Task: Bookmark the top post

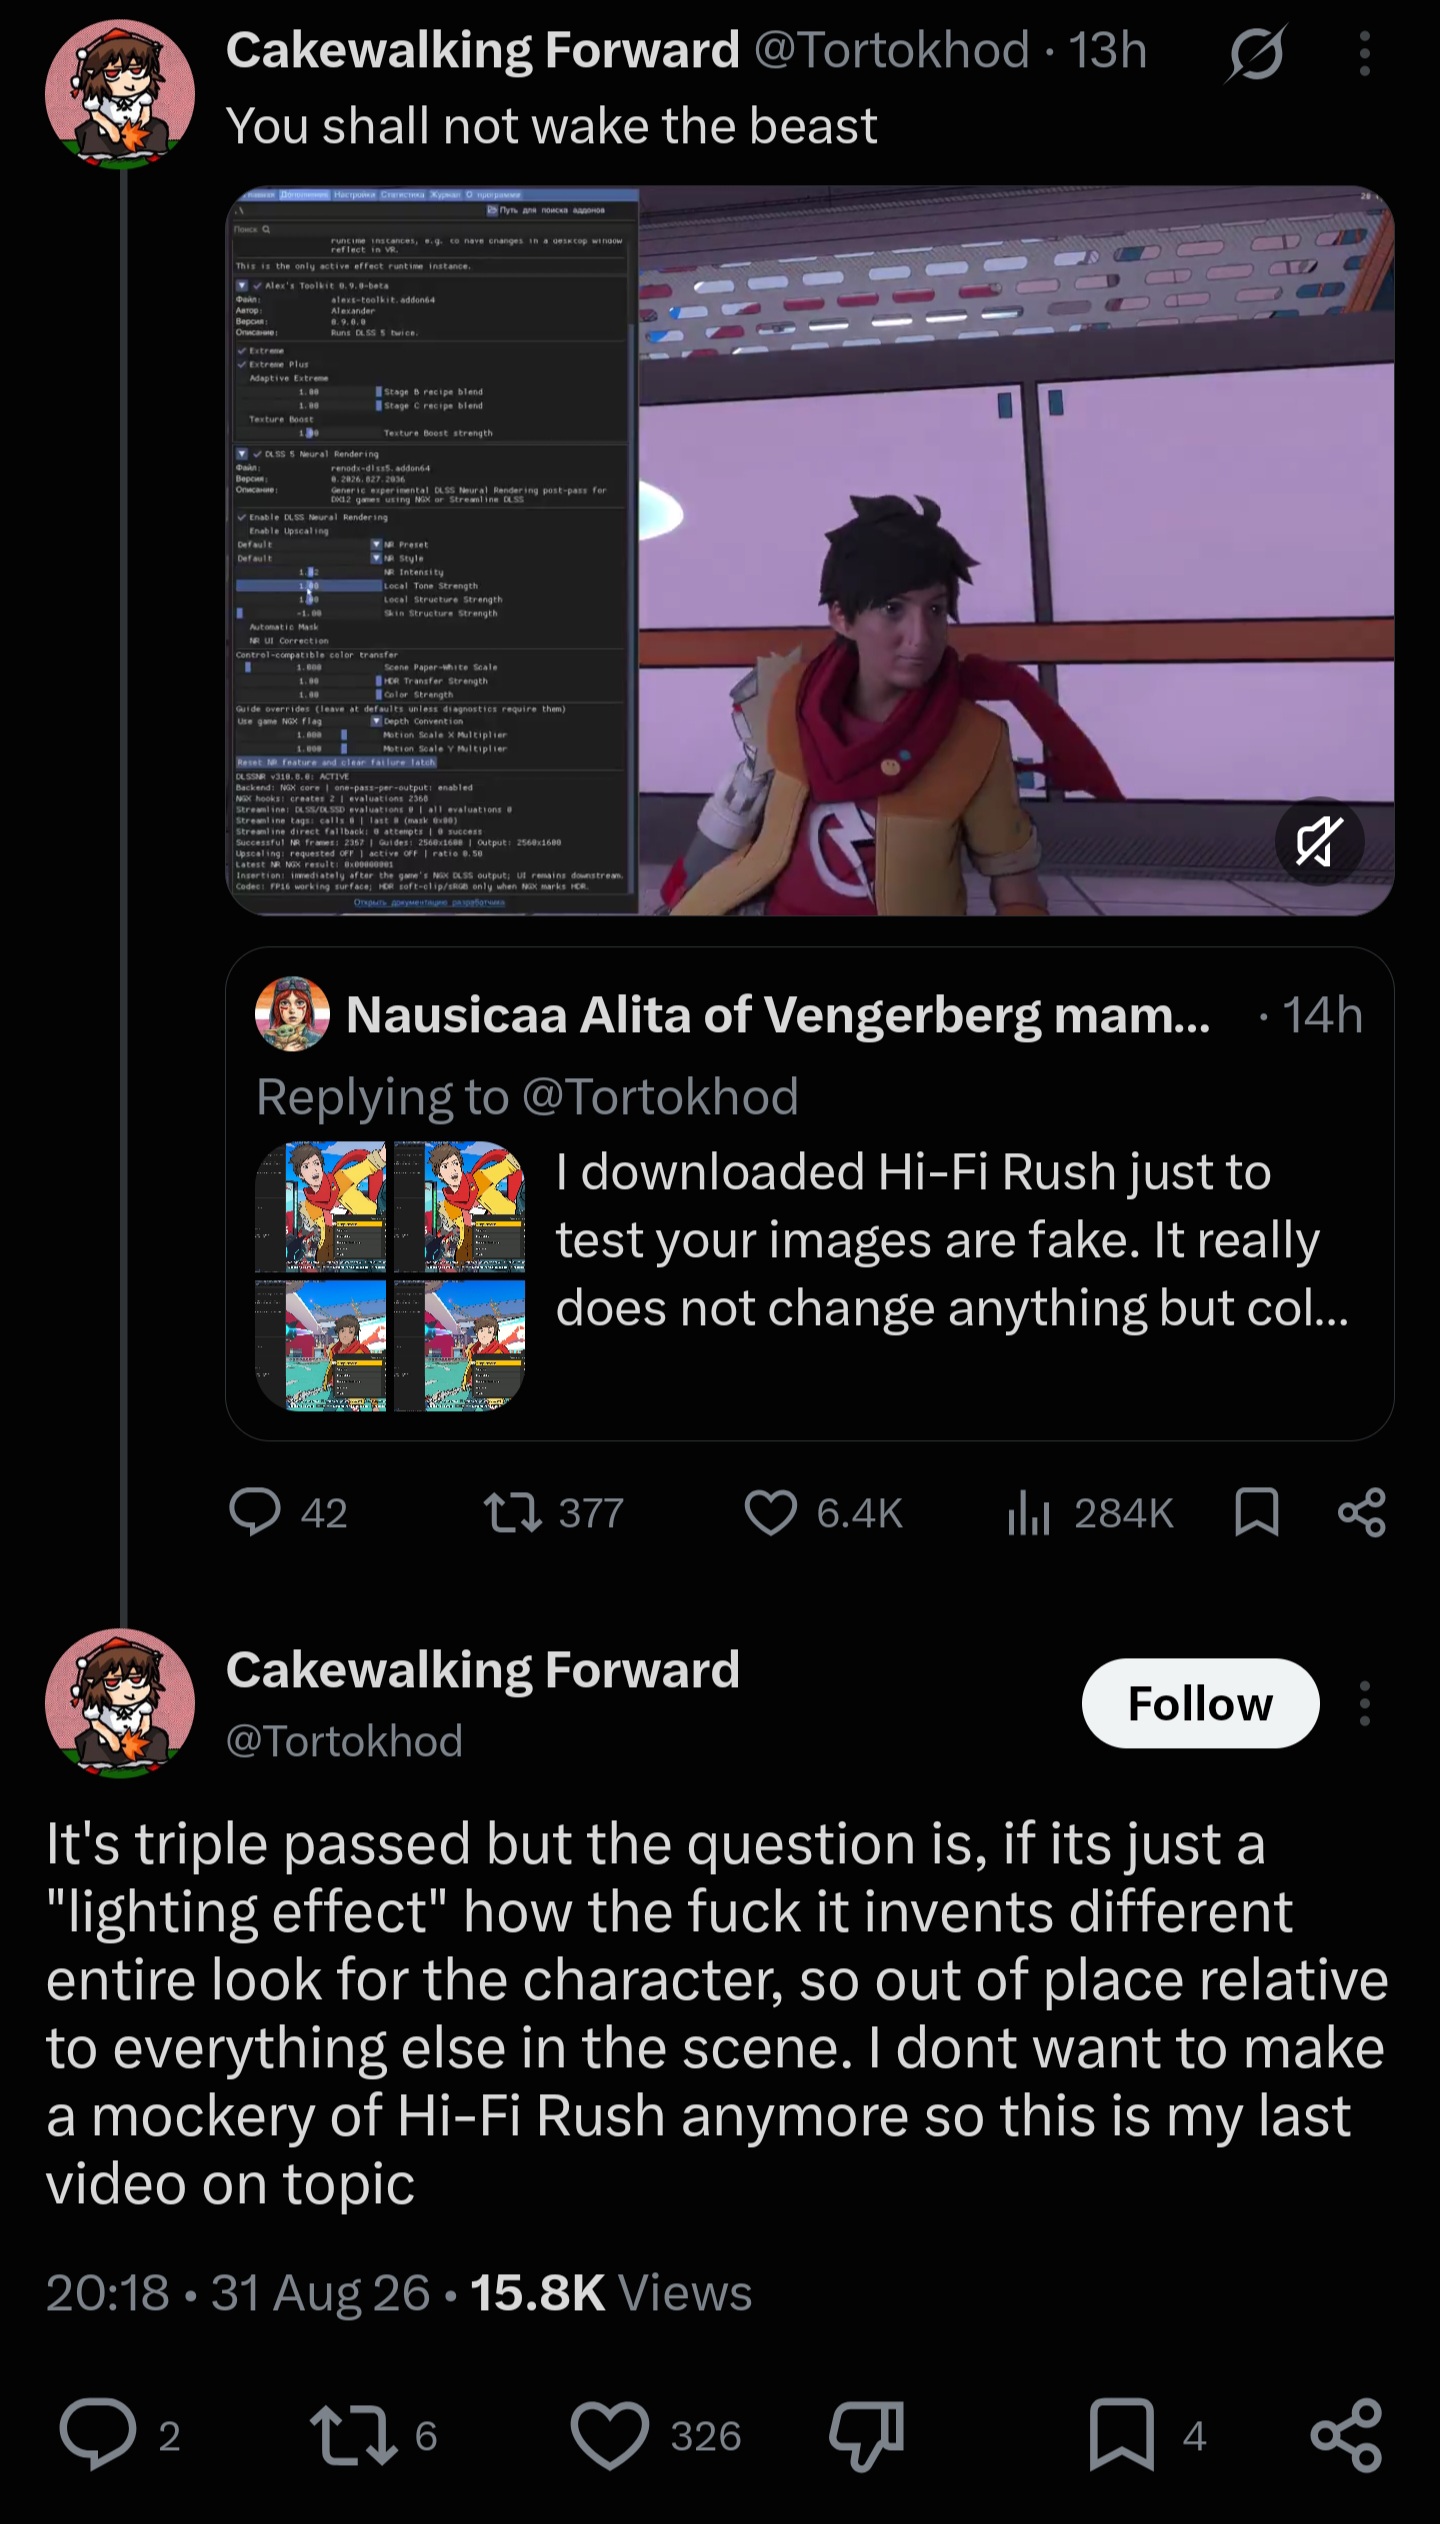Action: click(1257, 1512)
